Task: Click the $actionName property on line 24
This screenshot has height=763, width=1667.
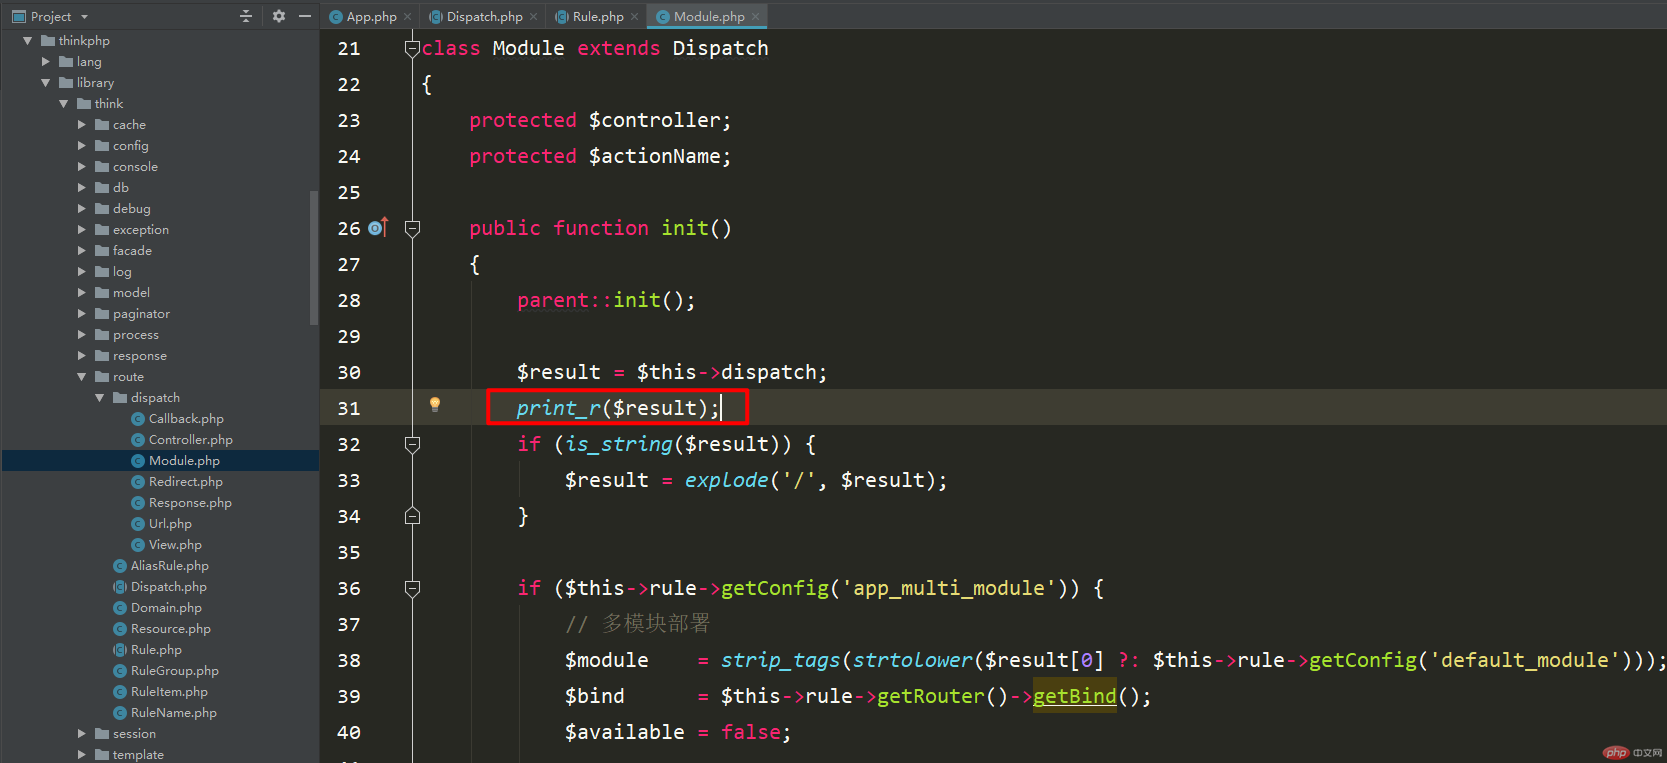Action: (x=654, y=156)
